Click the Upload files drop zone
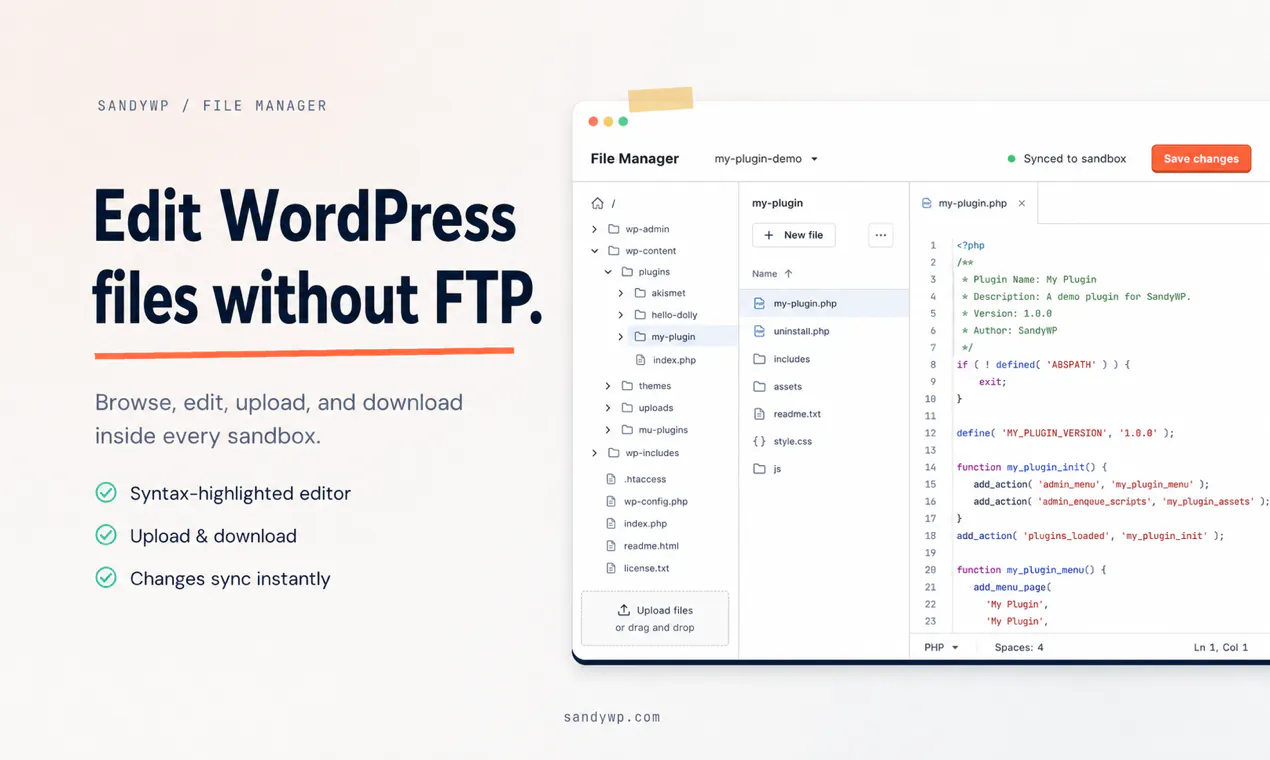 click(655, 618)
